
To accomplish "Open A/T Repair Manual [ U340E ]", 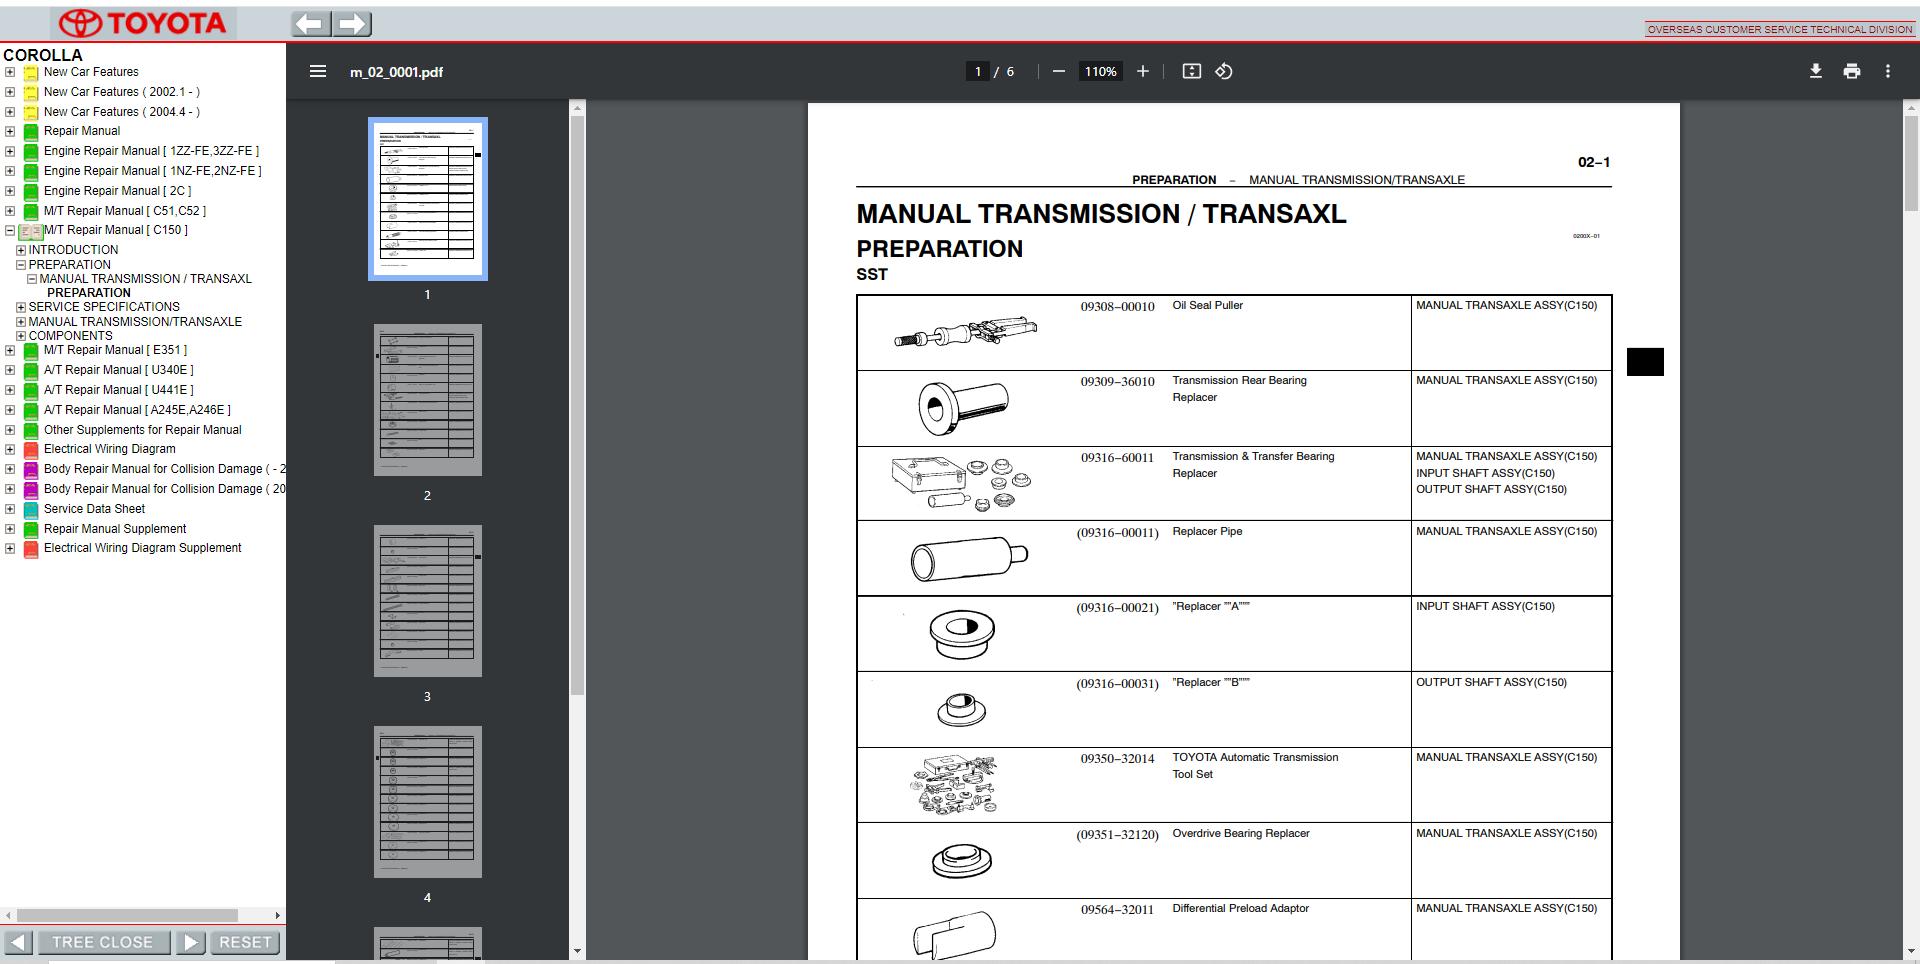I will click(119, 370).
